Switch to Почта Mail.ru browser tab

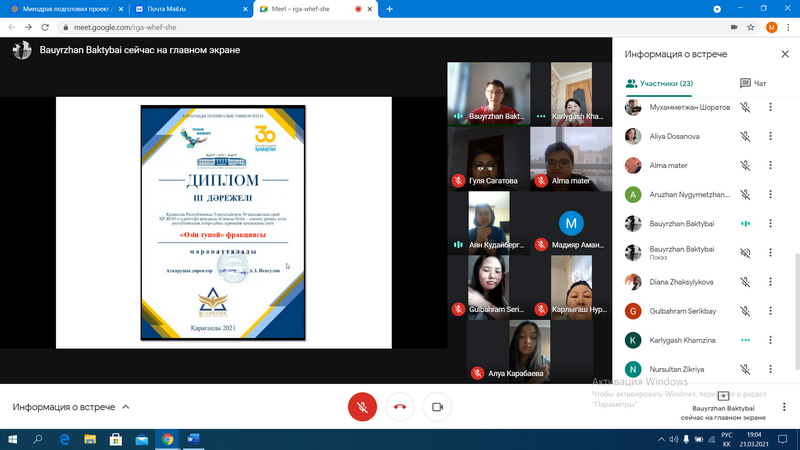(x=189, y=9)
